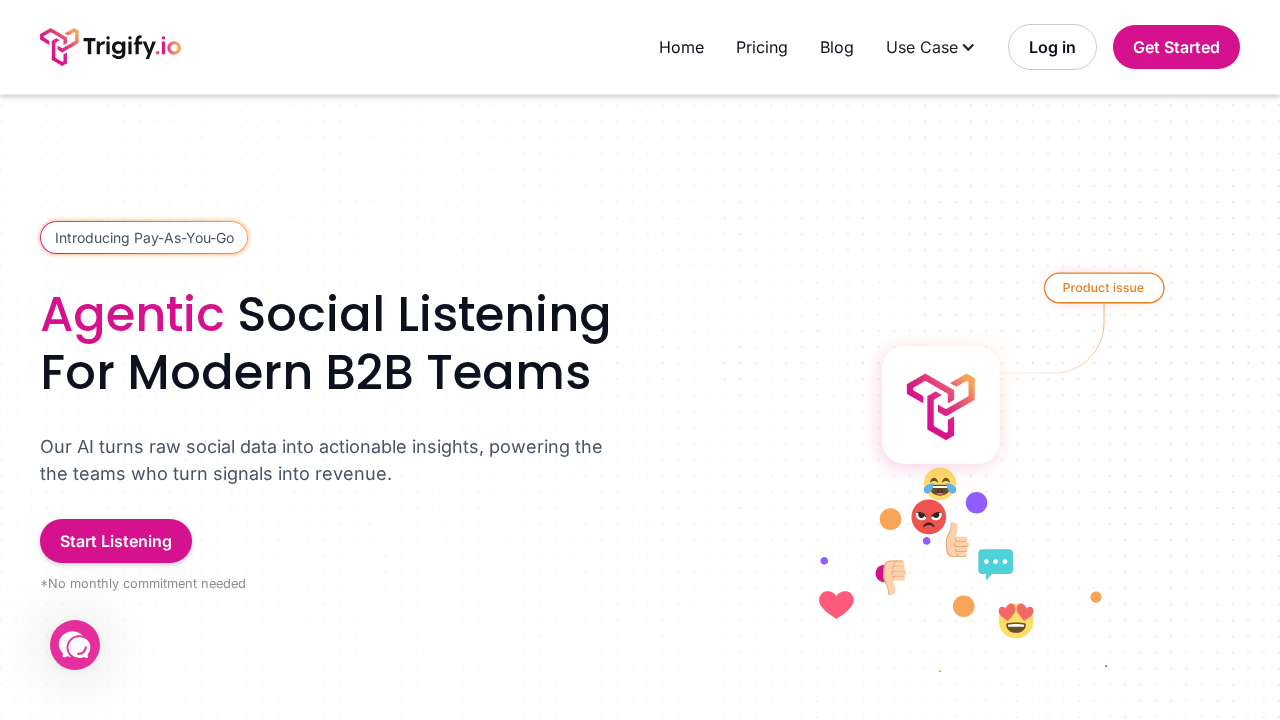
Task: Open the Pricing page
Action: (762, 47)
